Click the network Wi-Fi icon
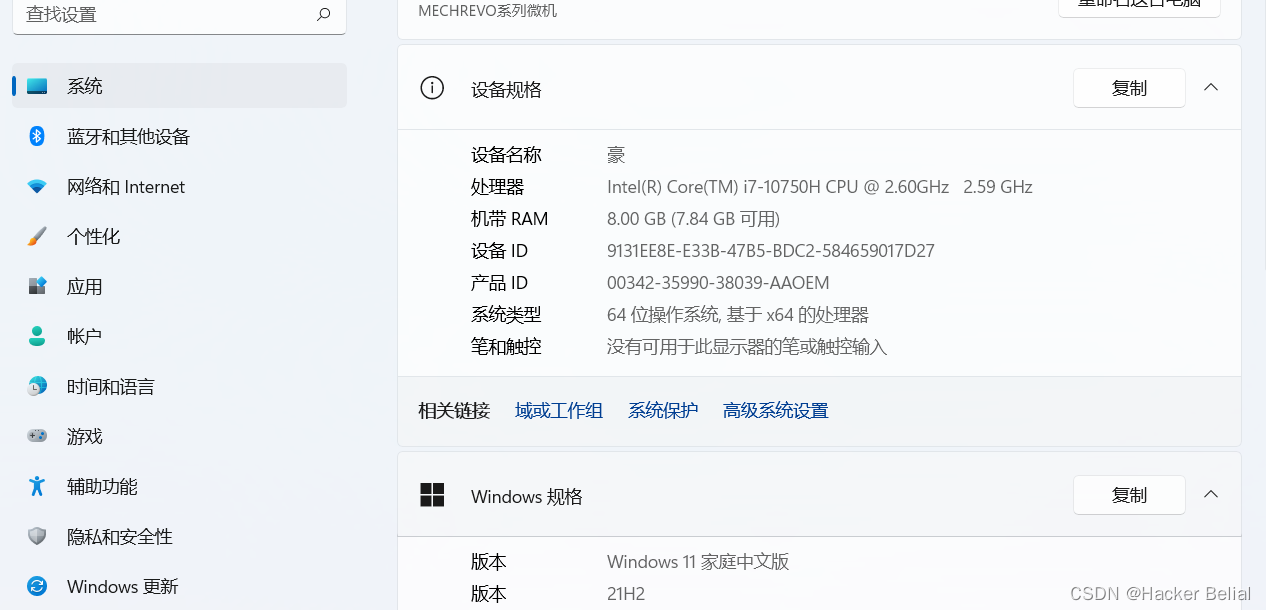The height and width of the screenshot is (610, 1266). pyautogui.click(x=37, y=187)
